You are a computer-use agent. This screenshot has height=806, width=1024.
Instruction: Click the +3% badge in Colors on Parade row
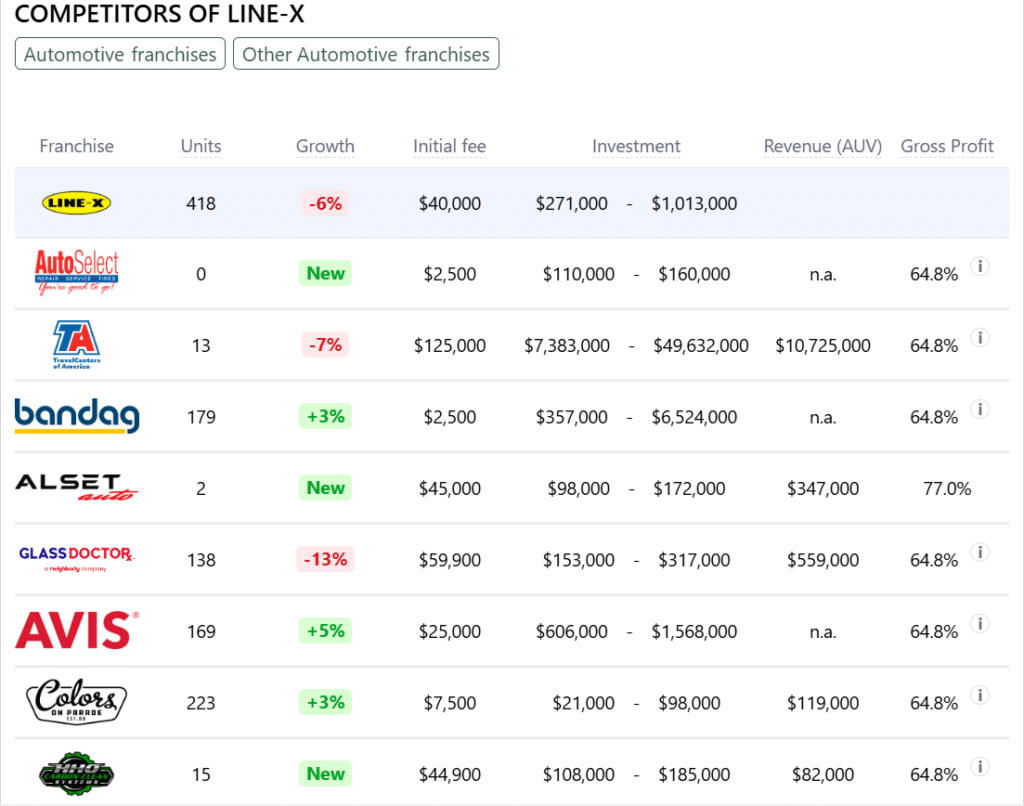coord(325,702)
